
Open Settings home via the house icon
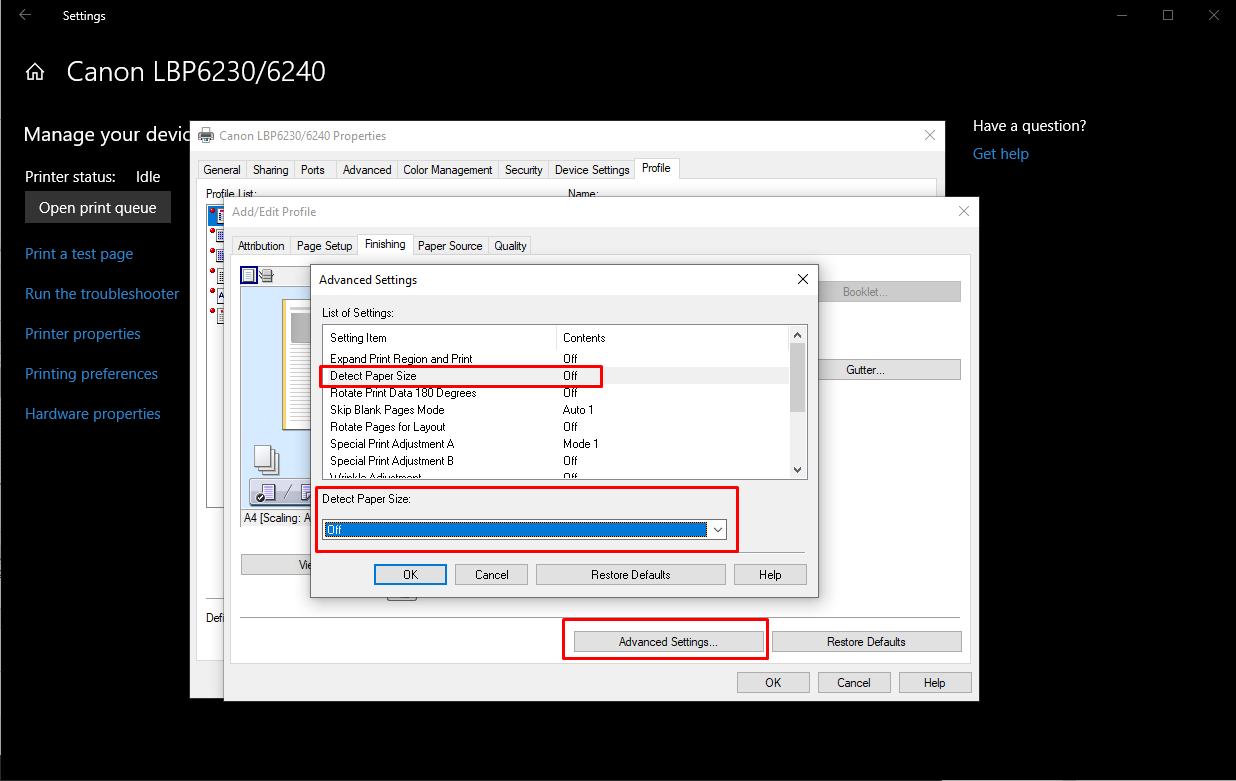[35, 72]
